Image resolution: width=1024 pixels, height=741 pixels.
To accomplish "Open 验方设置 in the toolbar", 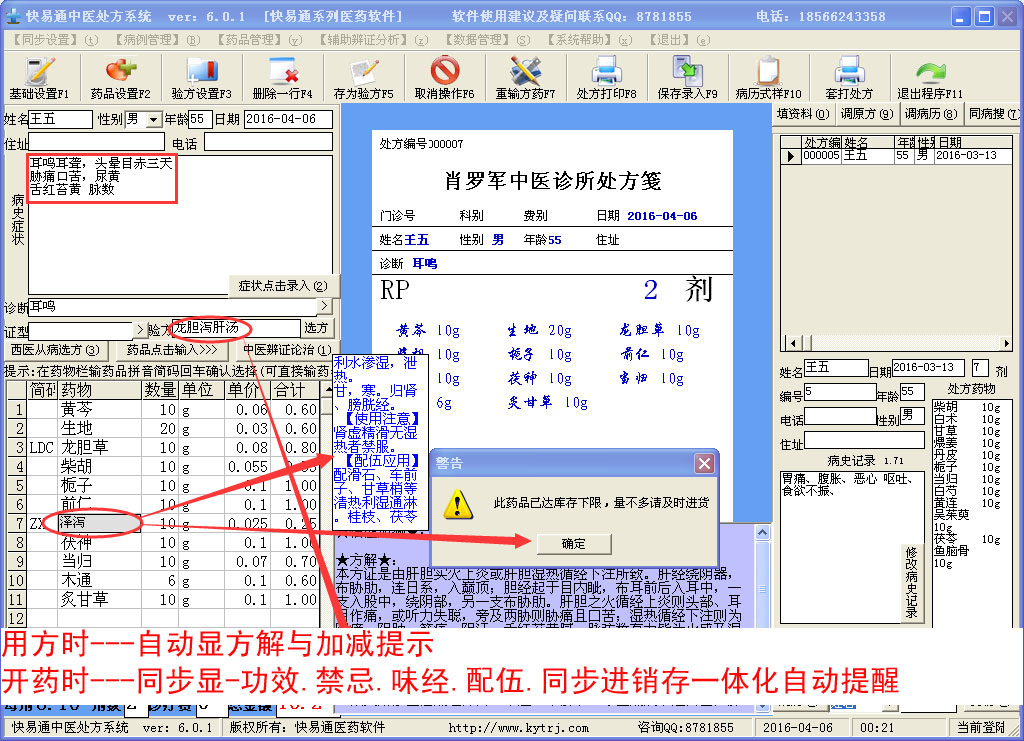I will (x=201, y=77).
